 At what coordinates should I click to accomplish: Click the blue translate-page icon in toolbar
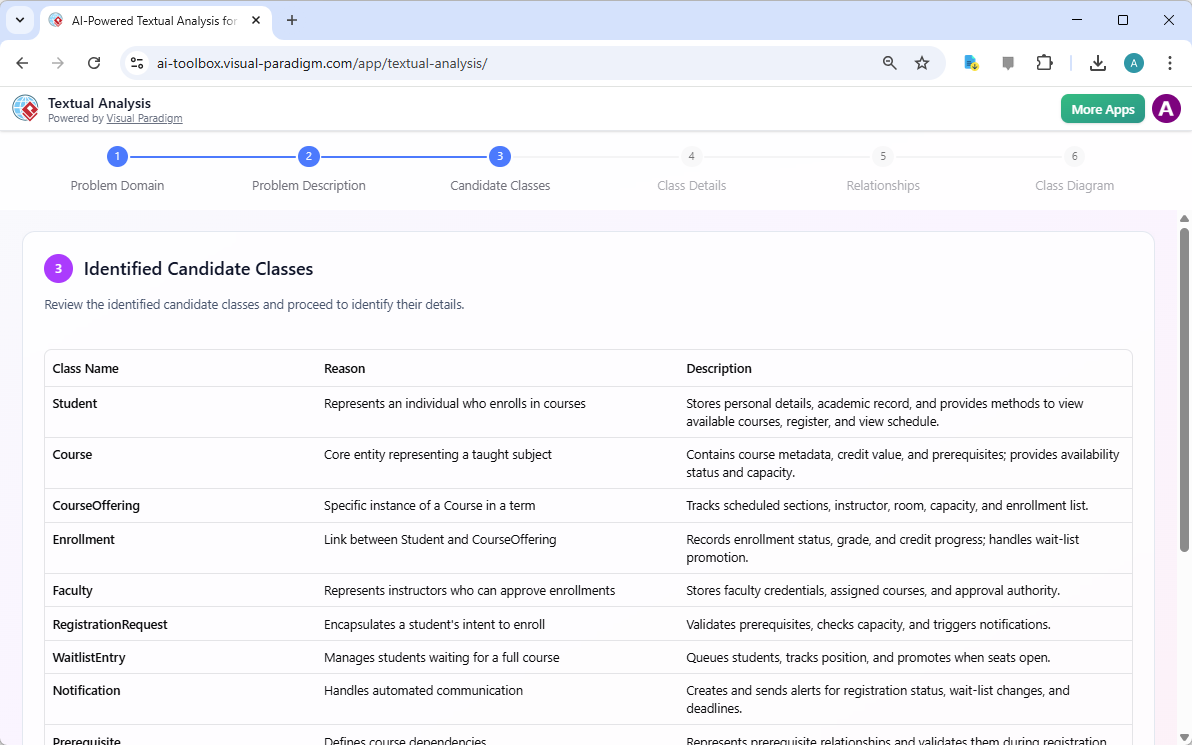point(970,62)
